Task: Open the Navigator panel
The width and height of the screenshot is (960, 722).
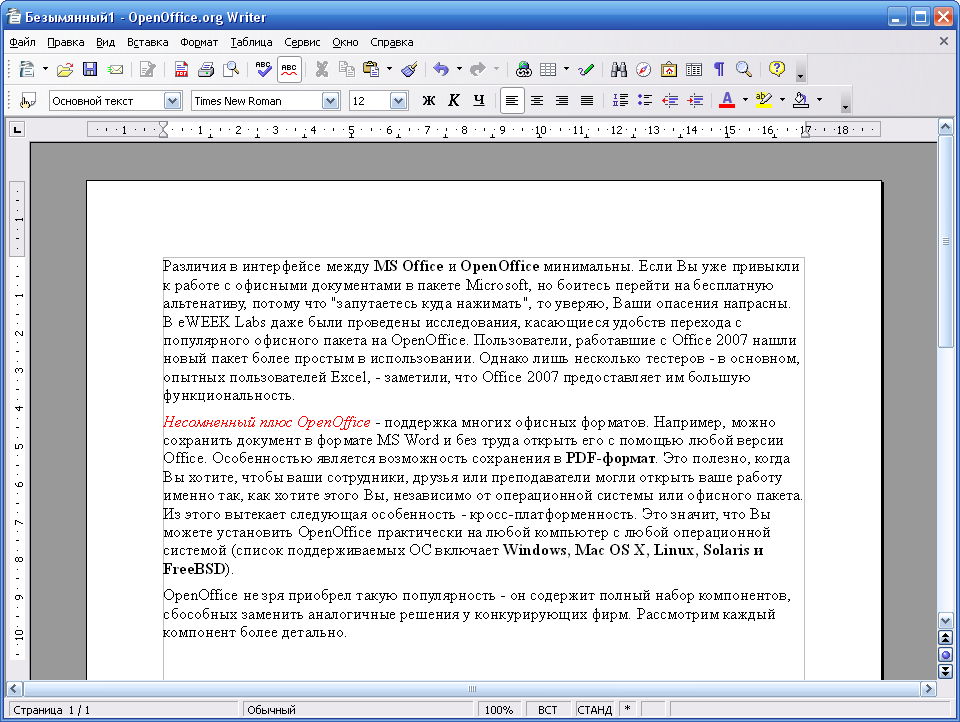Action: point(643,69)
